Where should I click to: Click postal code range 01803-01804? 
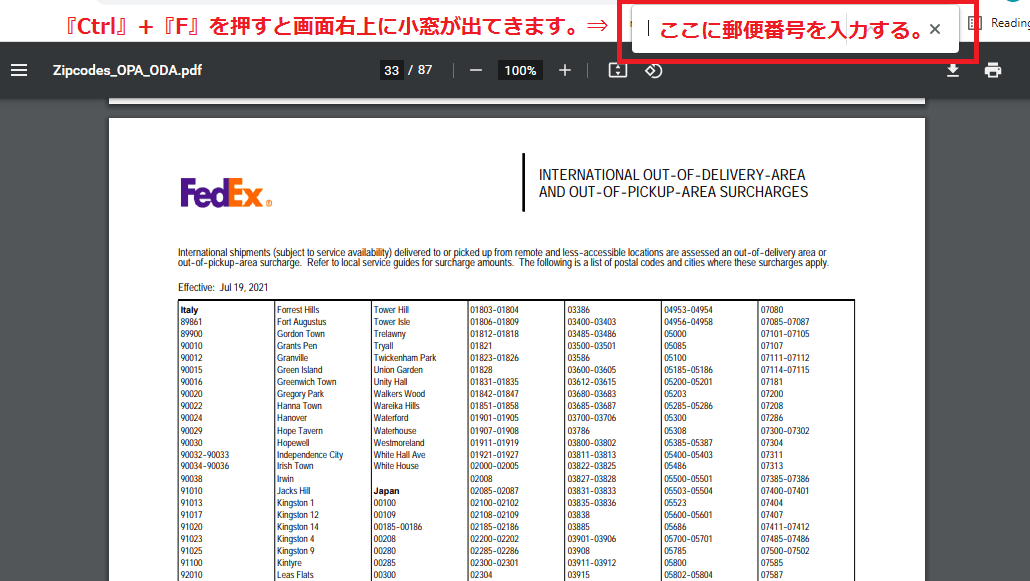pos(495,310)
